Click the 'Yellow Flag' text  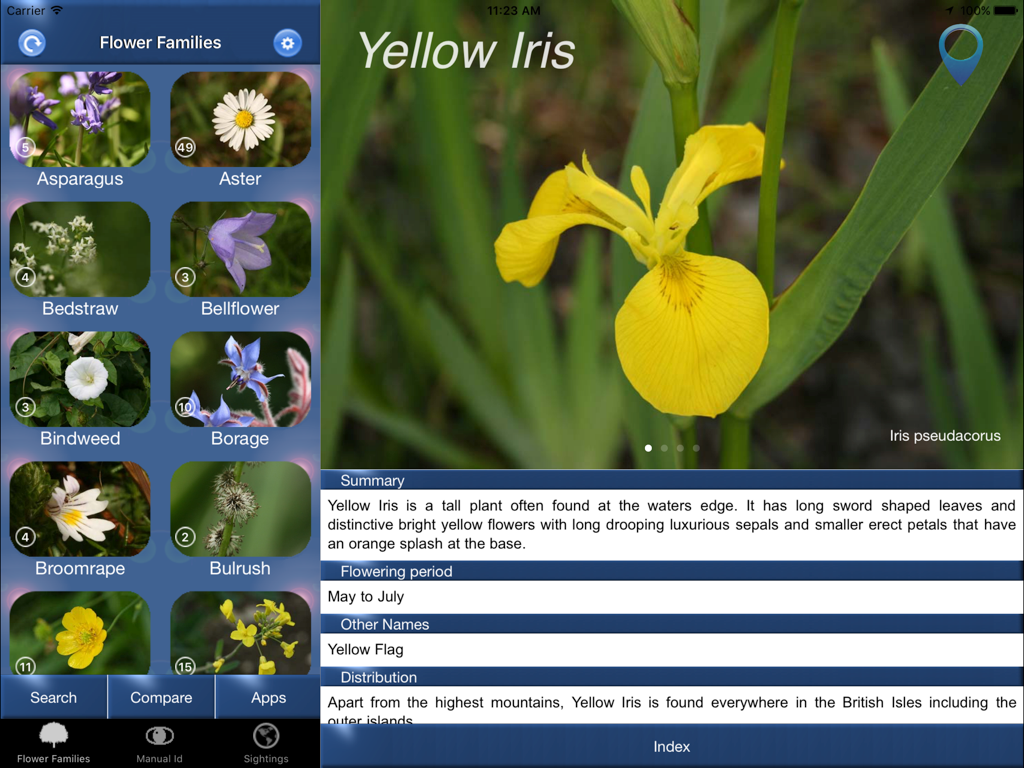(x=365, y=649)
